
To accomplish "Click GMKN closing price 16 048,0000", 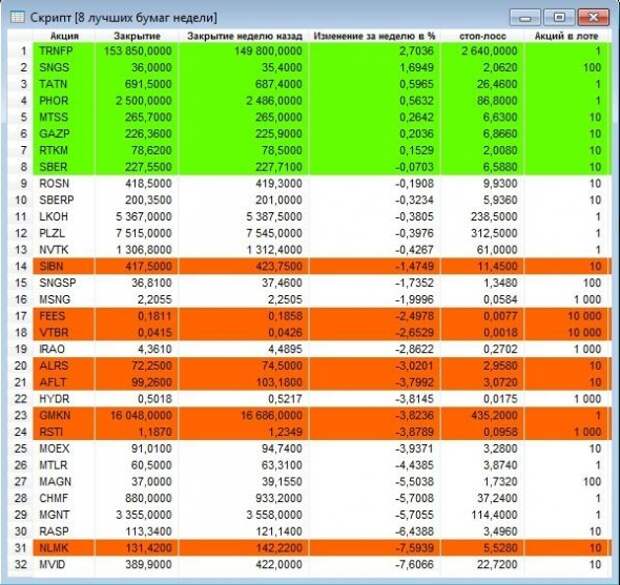I will tap(141, 416).
